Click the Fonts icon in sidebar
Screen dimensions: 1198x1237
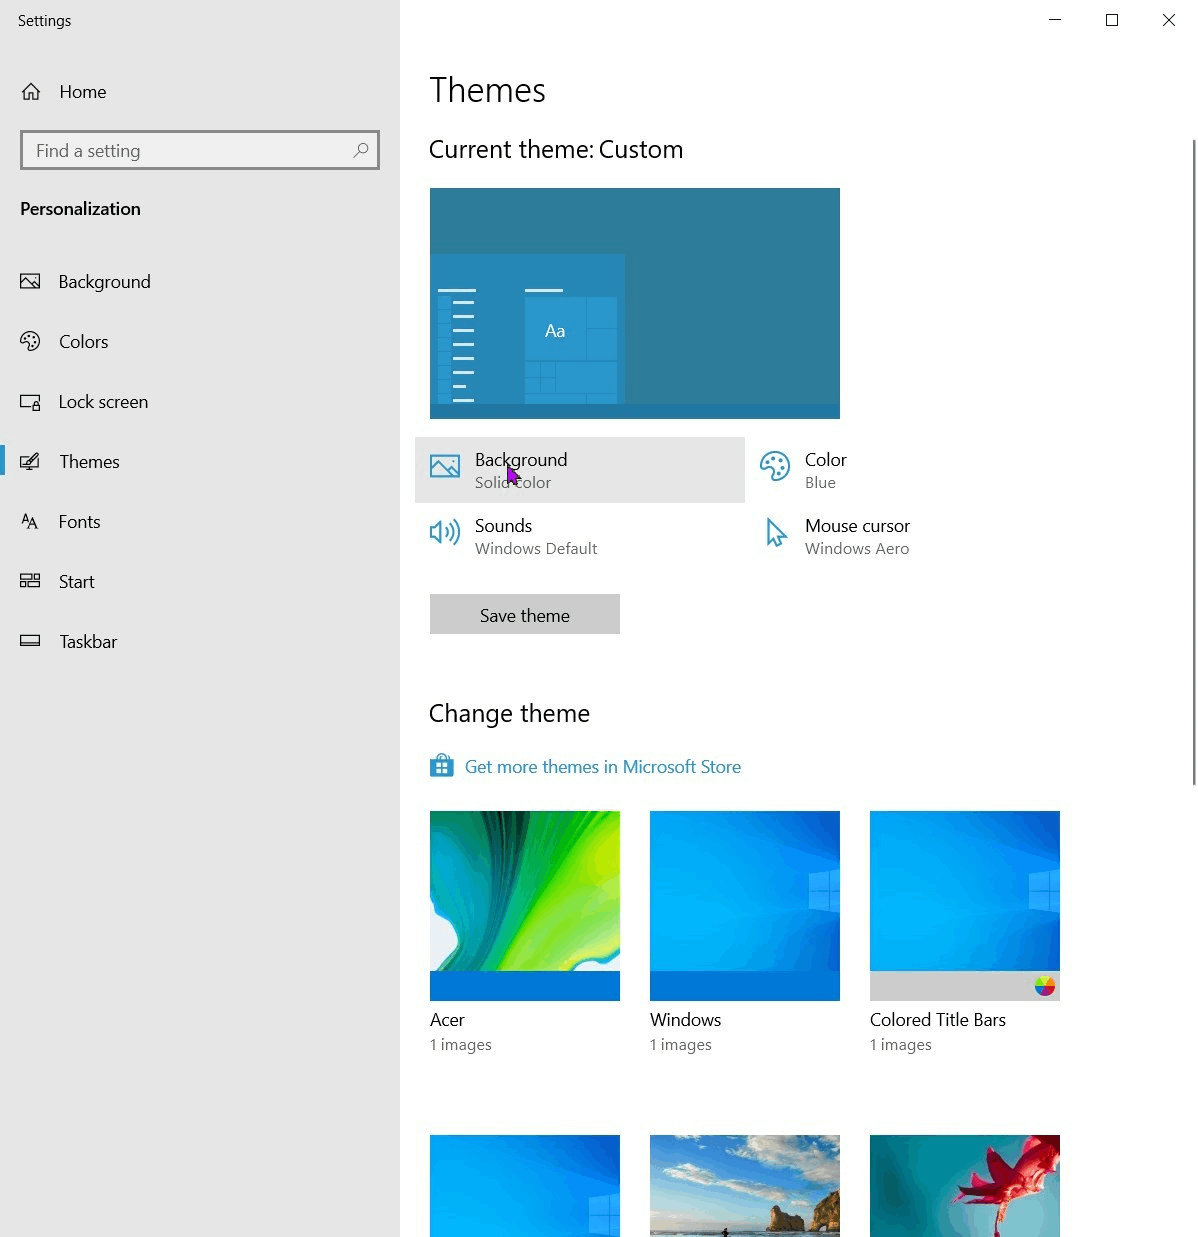click(30, 522)
